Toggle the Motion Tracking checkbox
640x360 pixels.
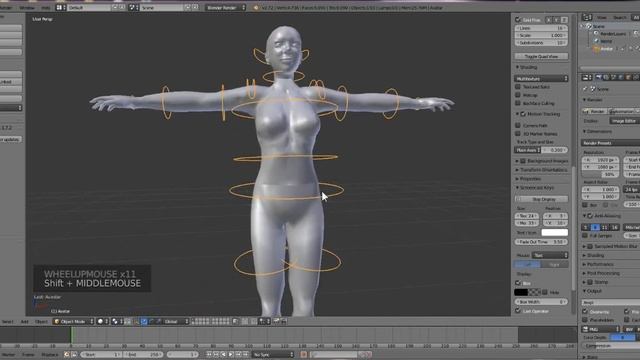pos(523,114)
